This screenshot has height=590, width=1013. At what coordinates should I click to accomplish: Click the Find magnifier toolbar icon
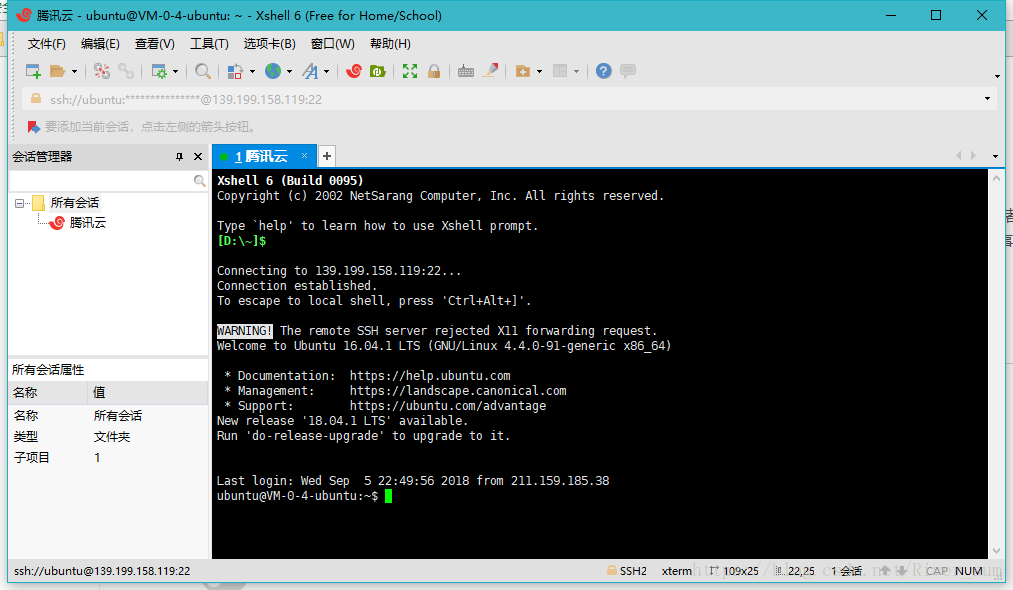click(203, 71)
